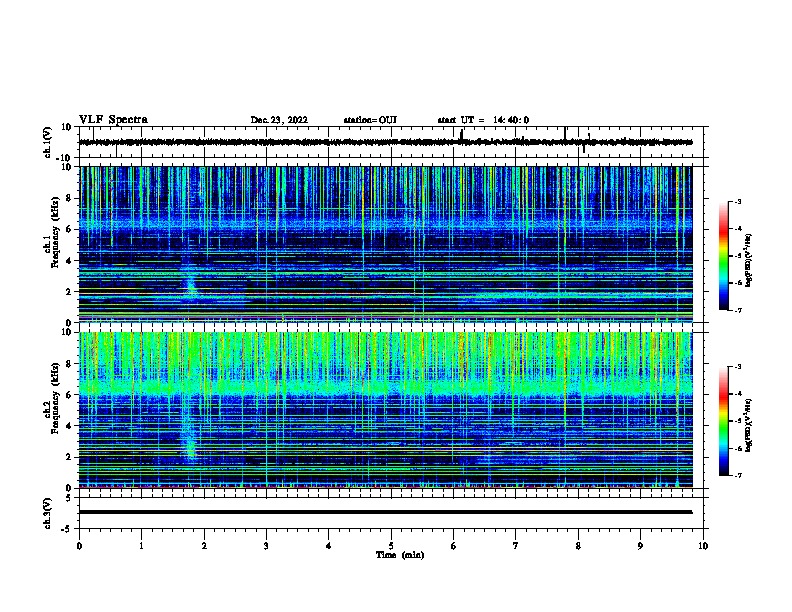The image size is (792, 612).
Task: Click time axis tick label "4"
Action: (x=329, y=546)
